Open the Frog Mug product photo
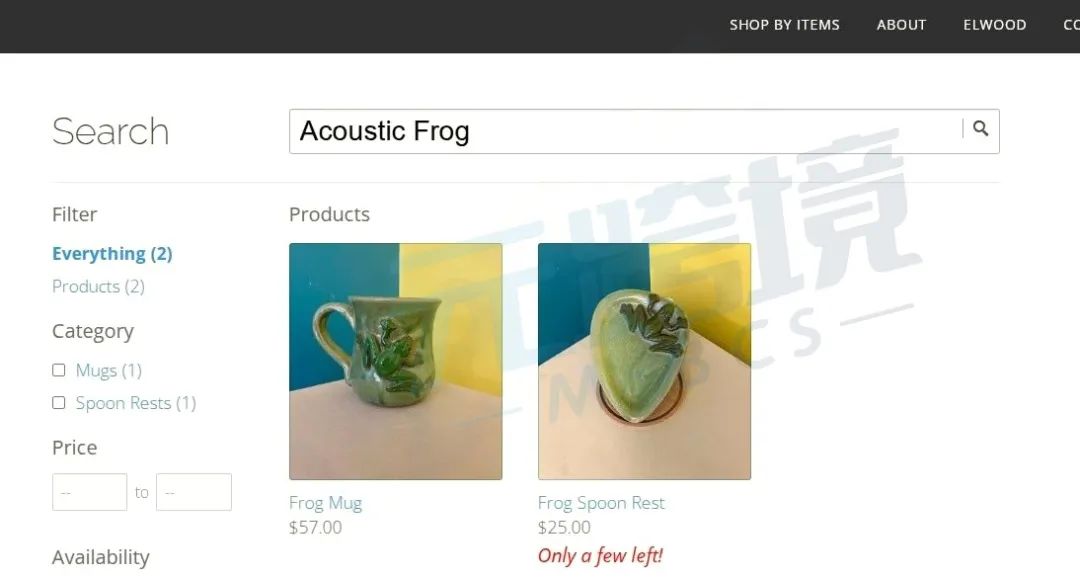This screenshot has width=1080, height=578. click(395, 361)
